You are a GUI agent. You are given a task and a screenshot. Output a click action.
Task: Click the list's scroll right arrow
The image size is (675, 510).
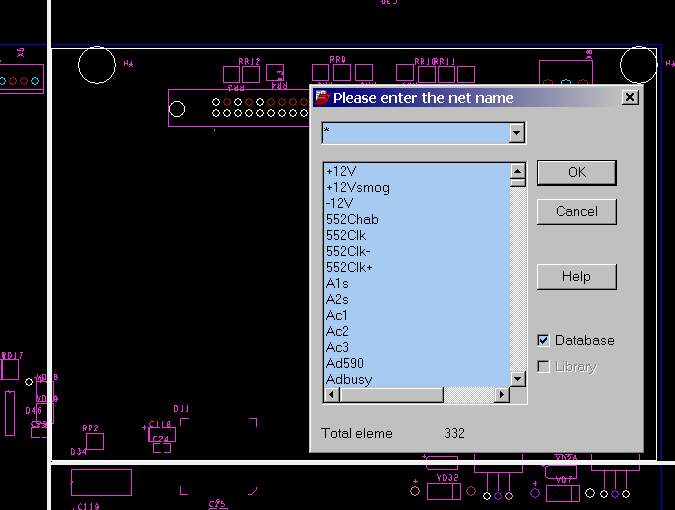pyautogui.click(x=502, y=395)
